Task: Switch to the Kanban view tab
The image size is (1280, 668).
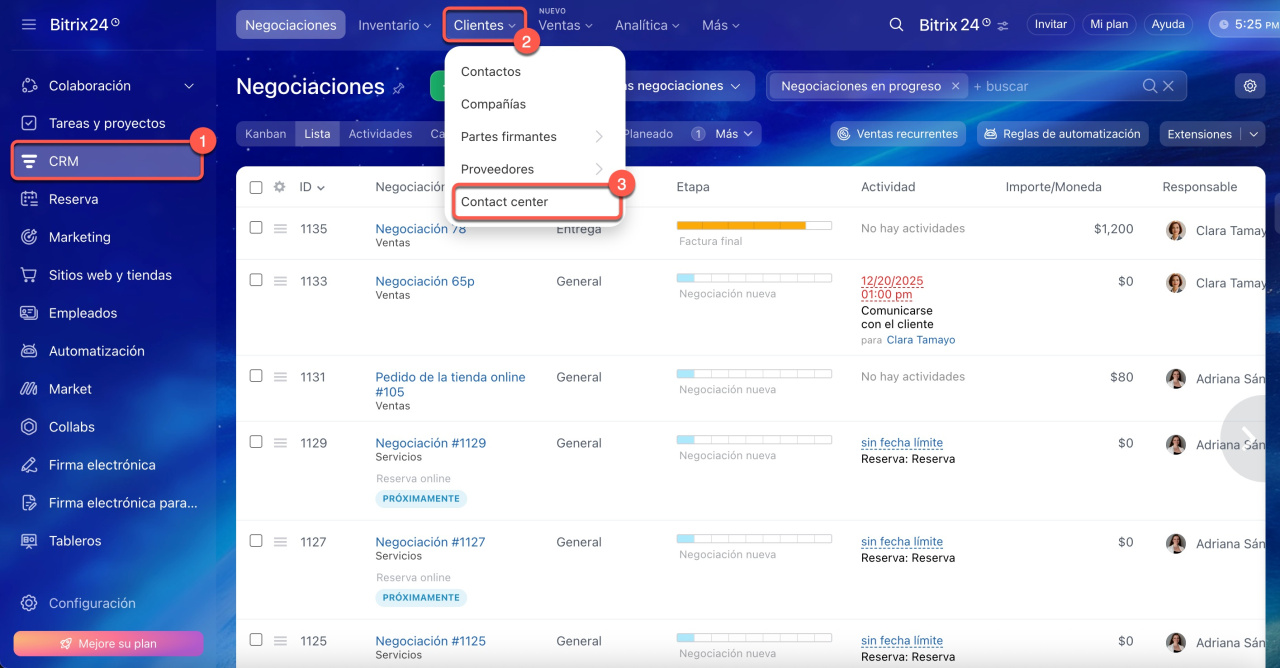Action: (265, 134)
